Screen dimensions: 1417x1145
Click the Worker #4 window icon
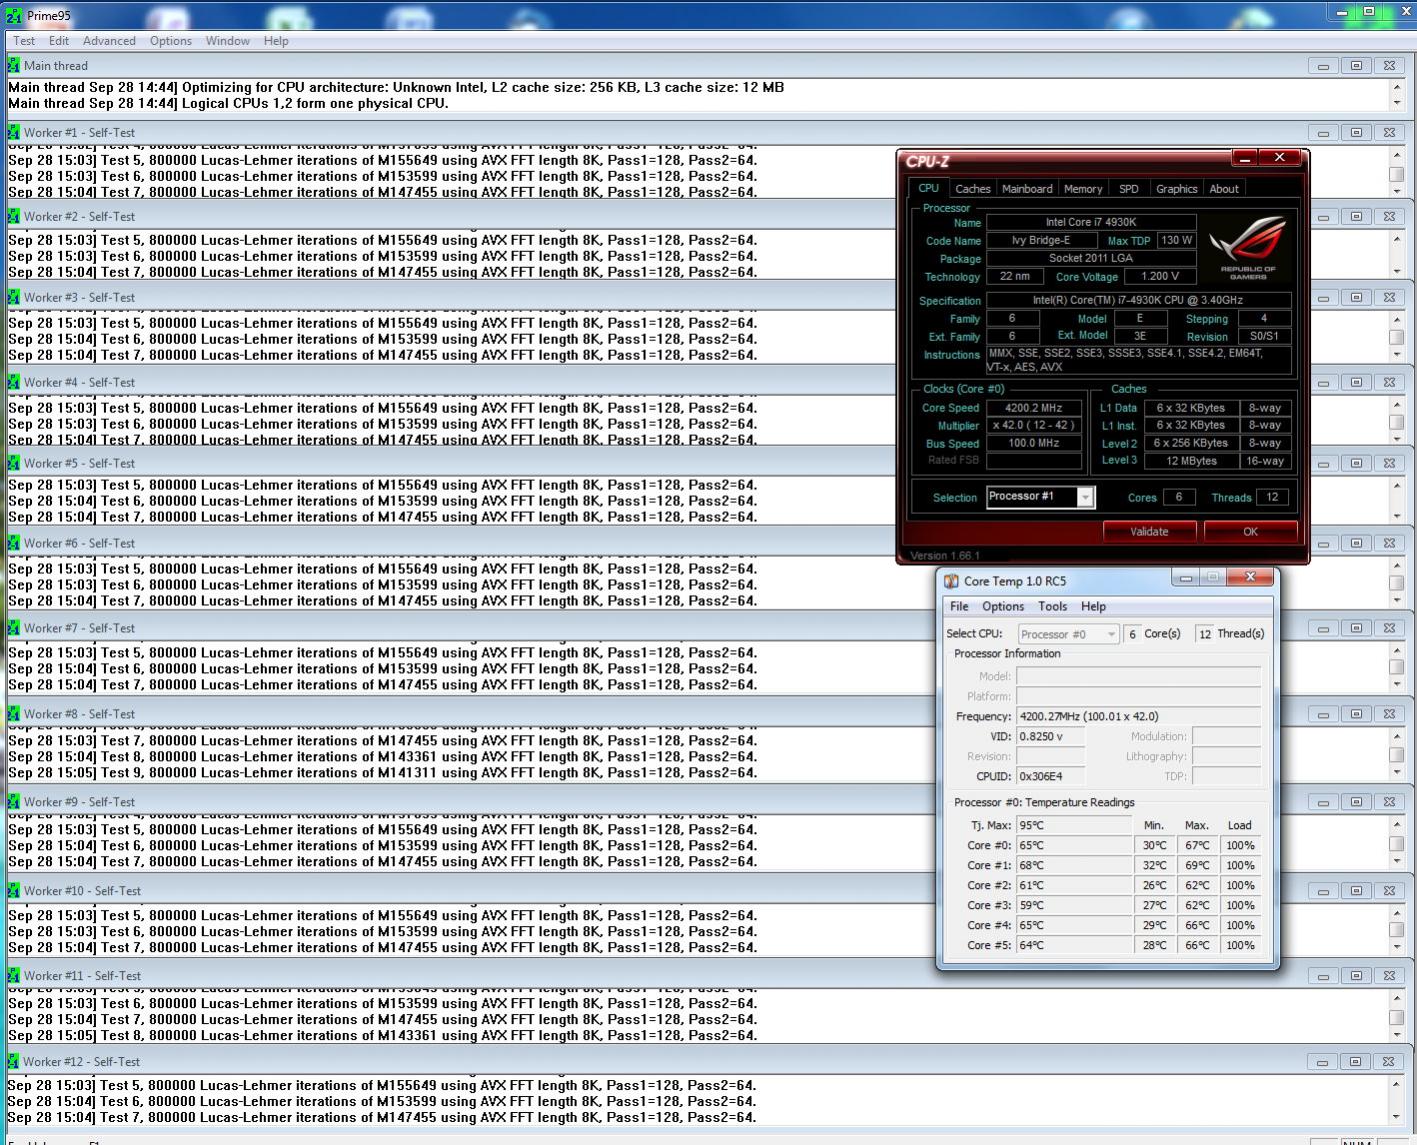coord(14,382)
